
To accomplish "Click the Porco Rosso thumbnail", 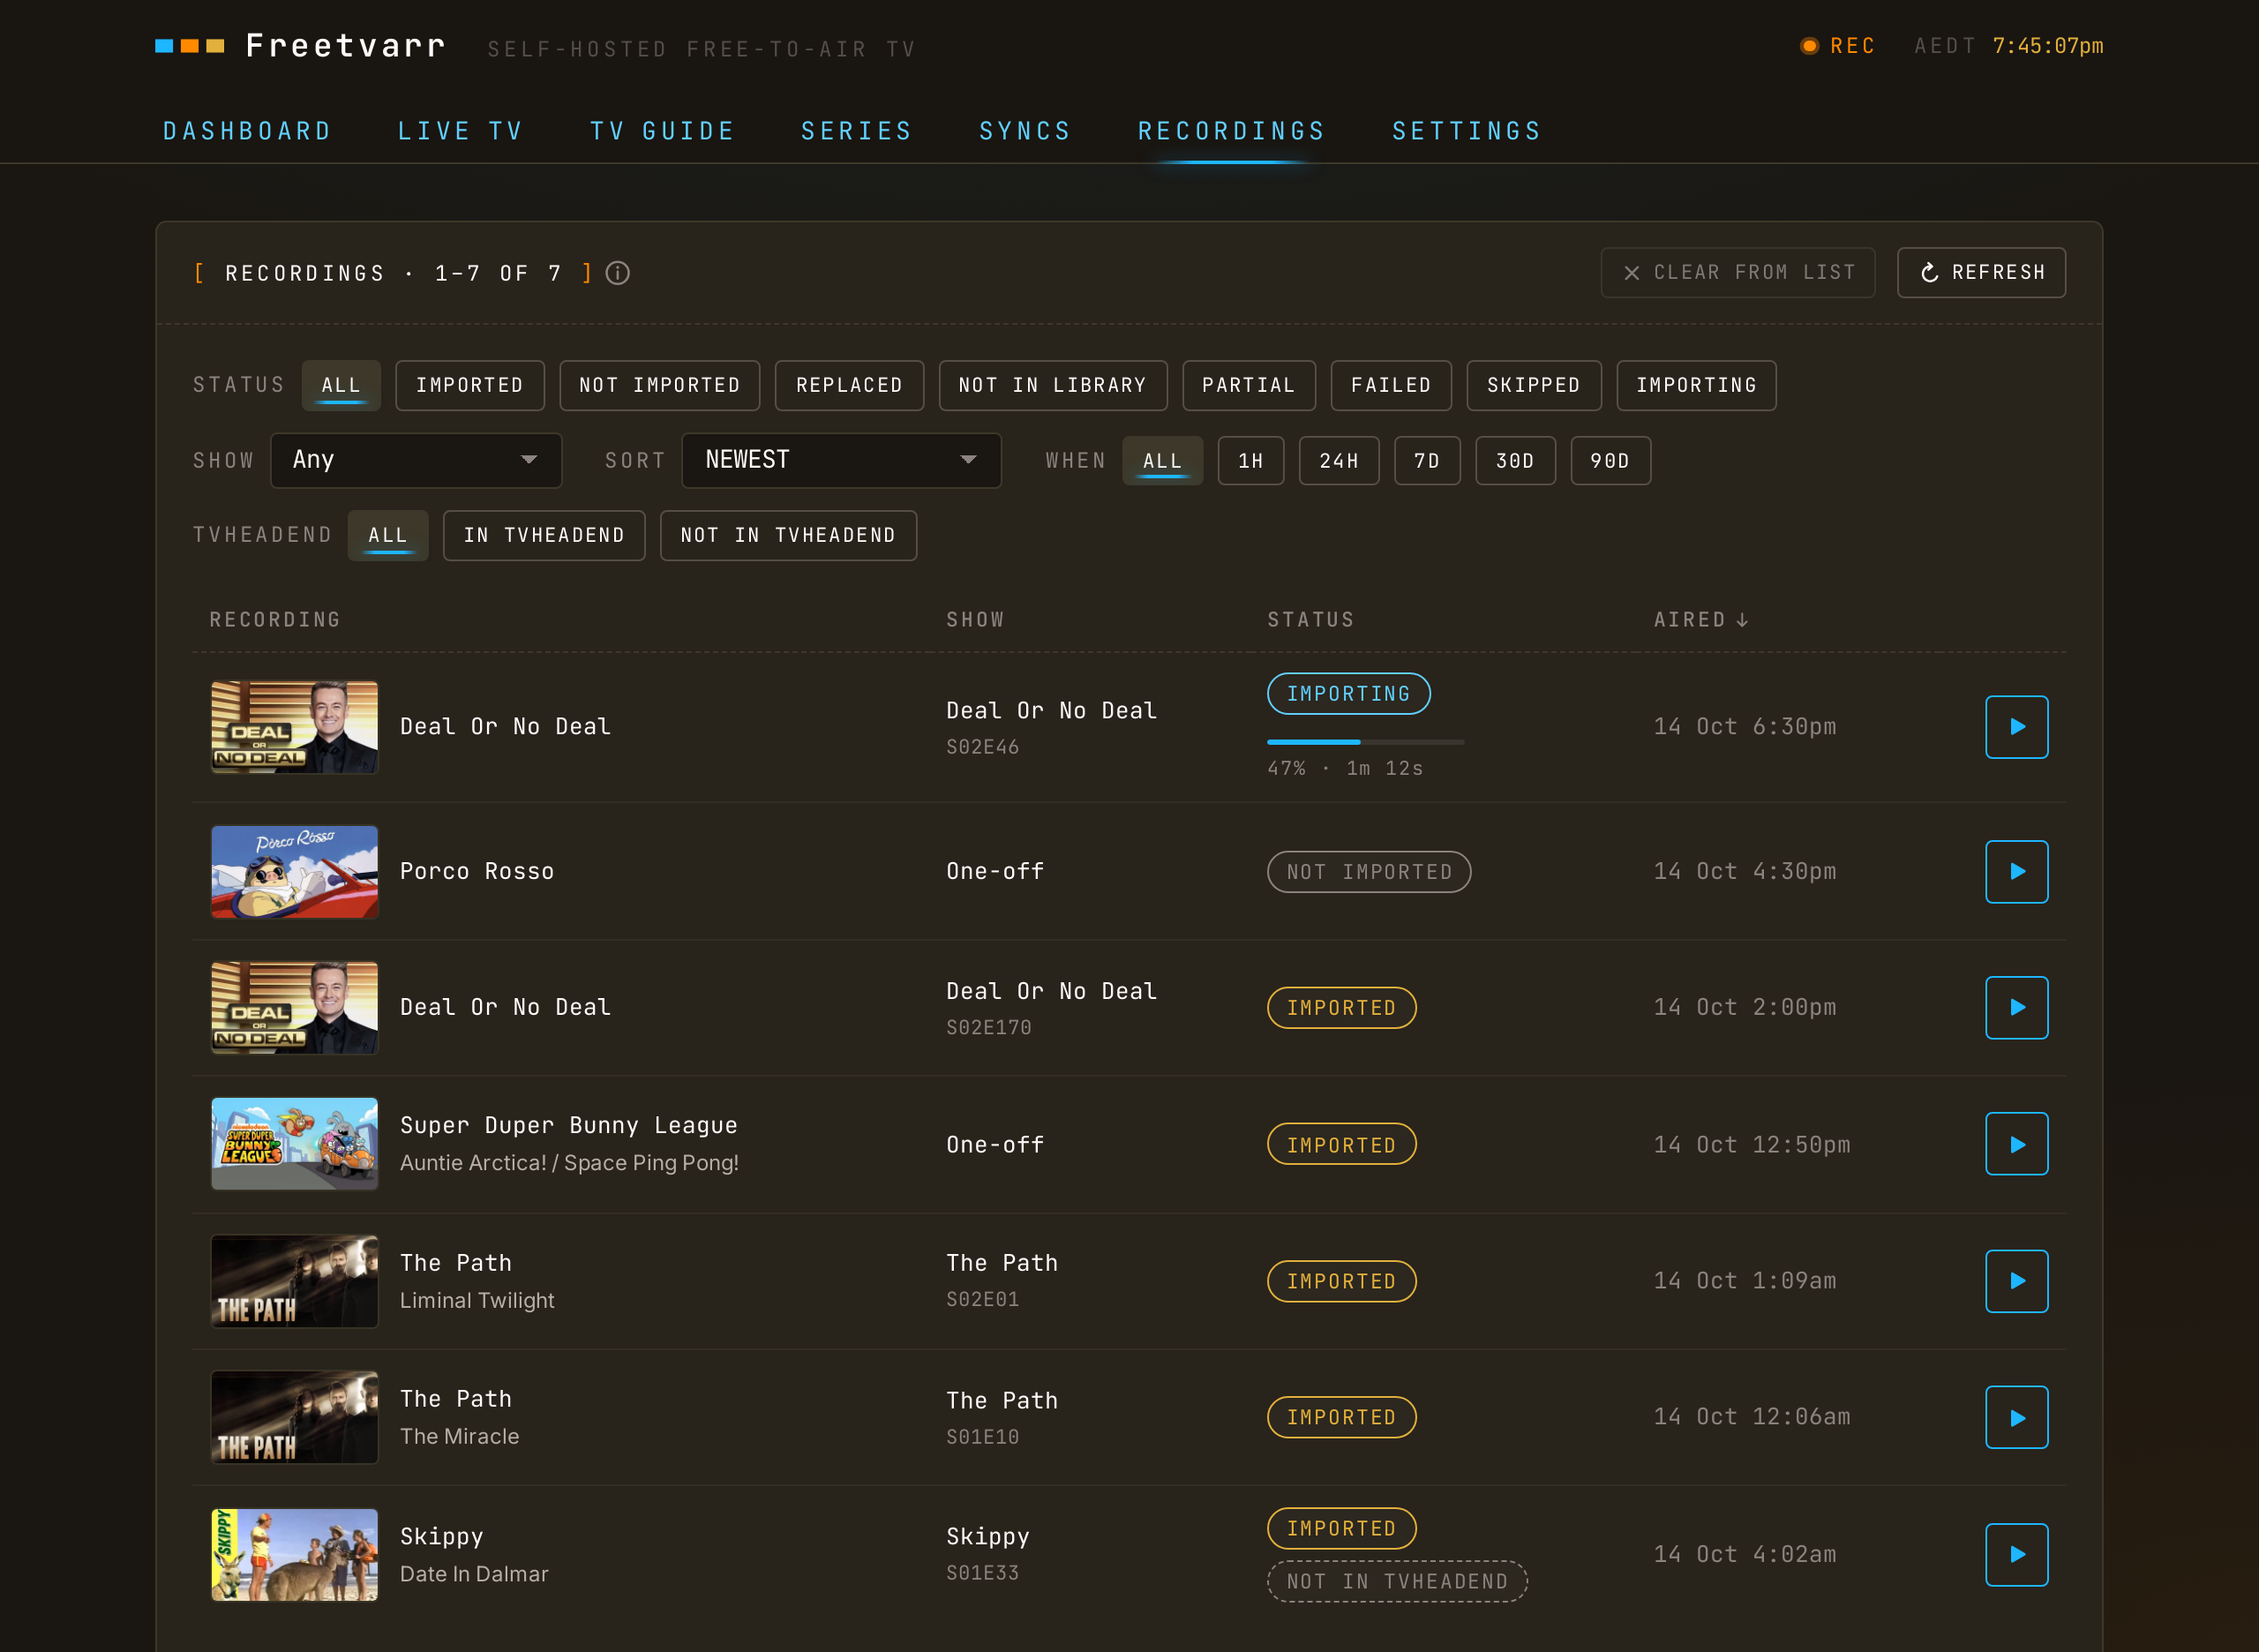I will (x=294, y=872).
